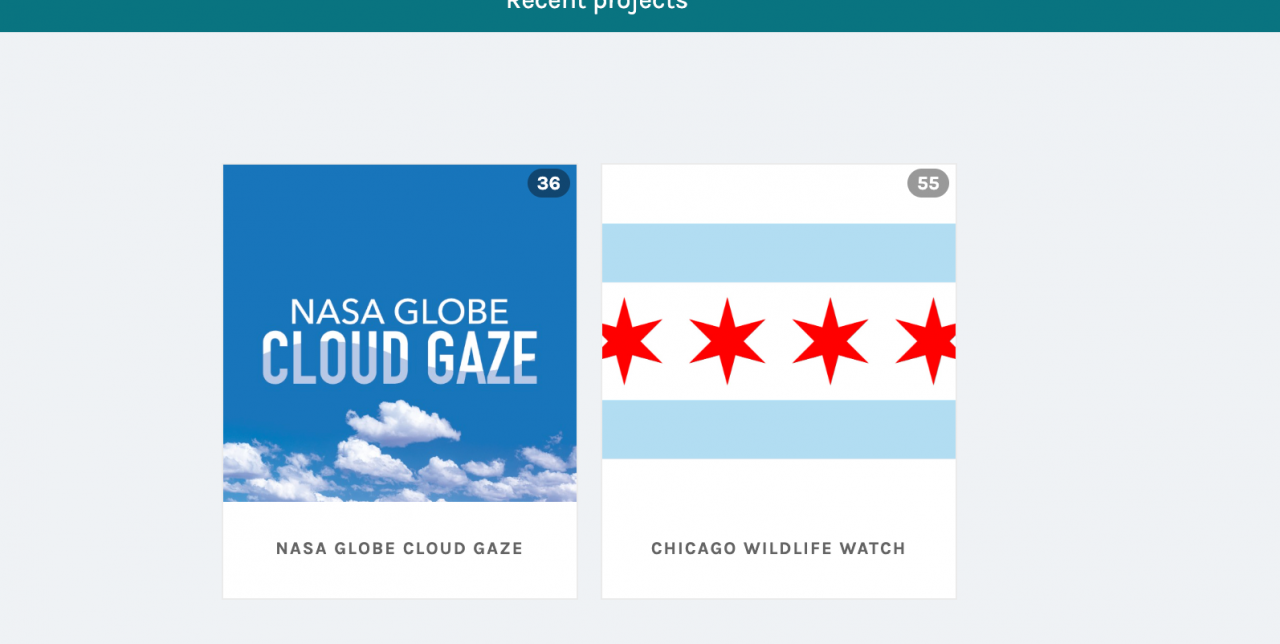Click the Recent projects heading
Viewport: 1280px width, 644px height.
pyautogui.click(x=597, y=5)
